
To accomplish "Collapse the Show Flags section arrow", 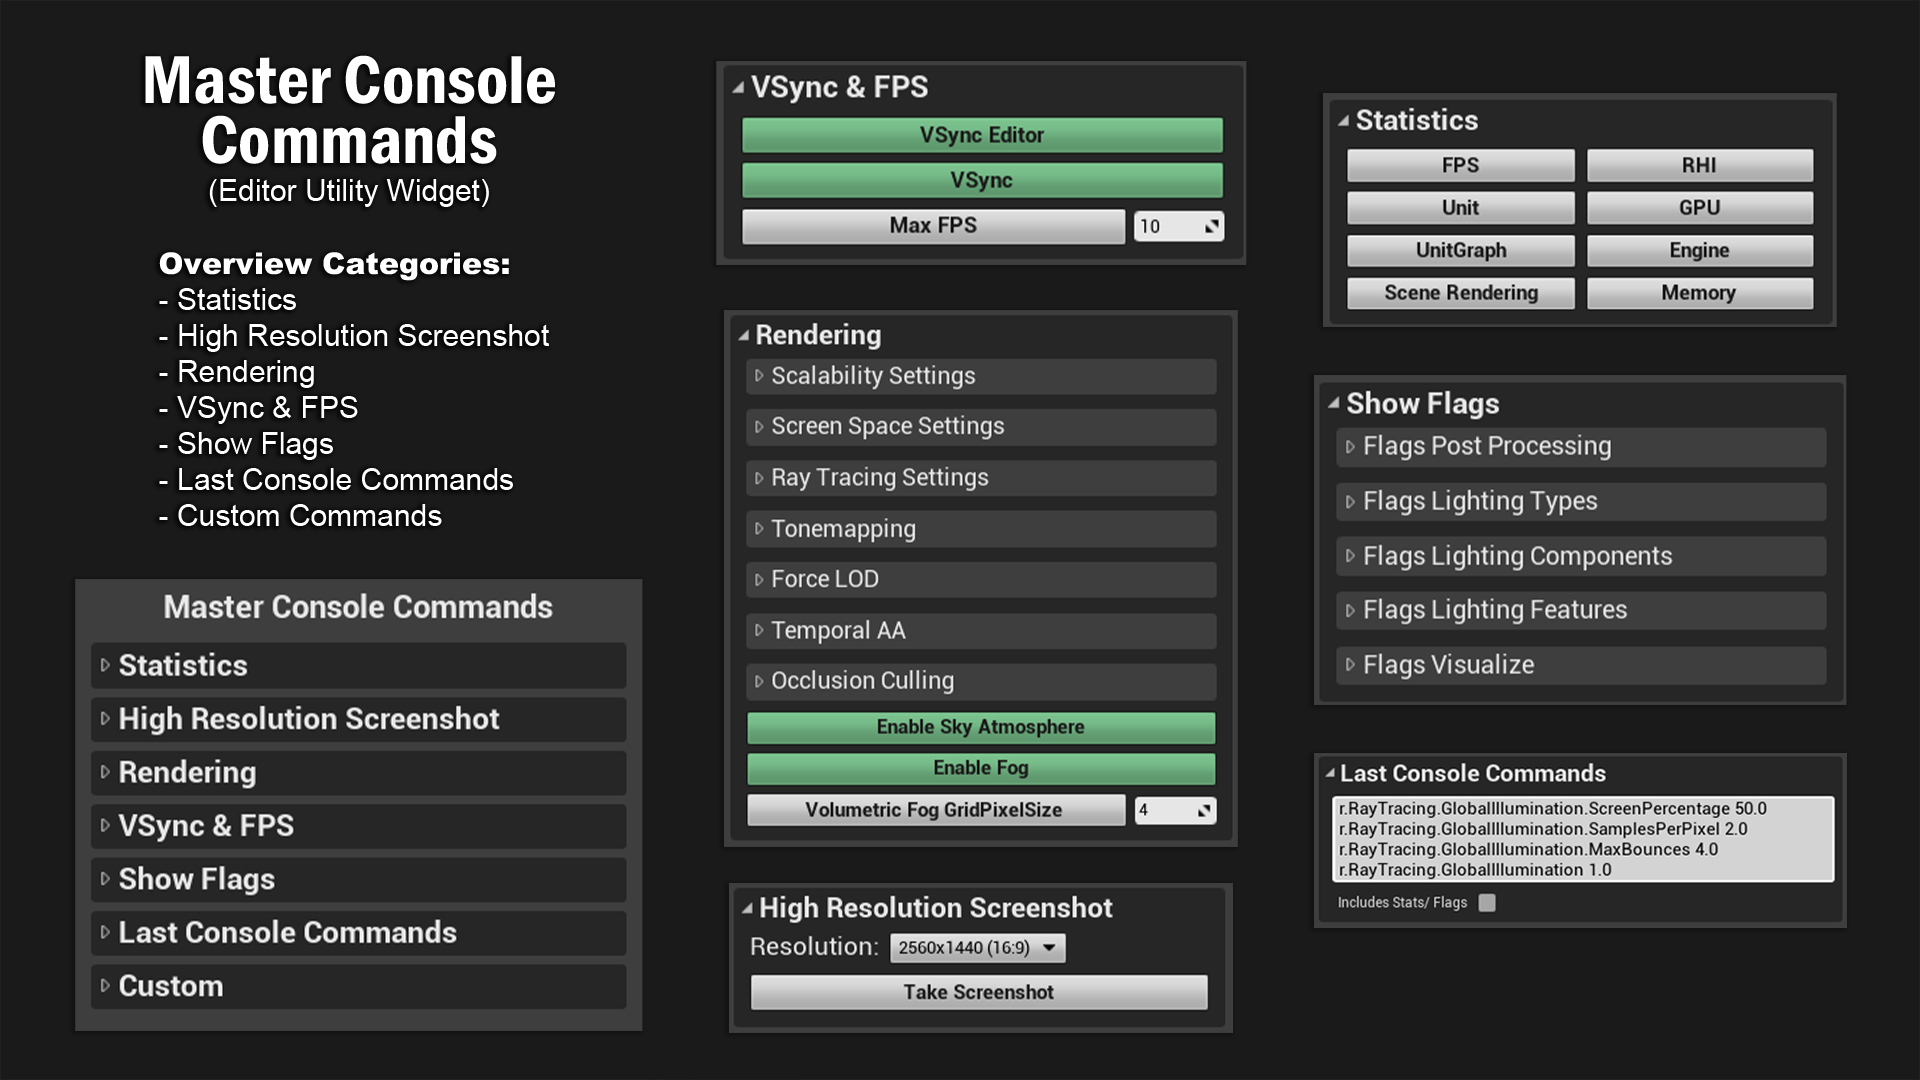I will [1333, 404].
